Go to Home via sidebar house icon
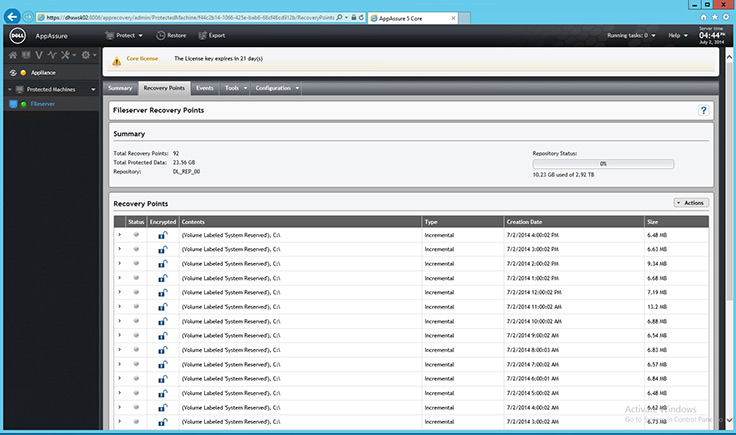The height and width of the screenshot is (435, 736). (x=13, y=55)
